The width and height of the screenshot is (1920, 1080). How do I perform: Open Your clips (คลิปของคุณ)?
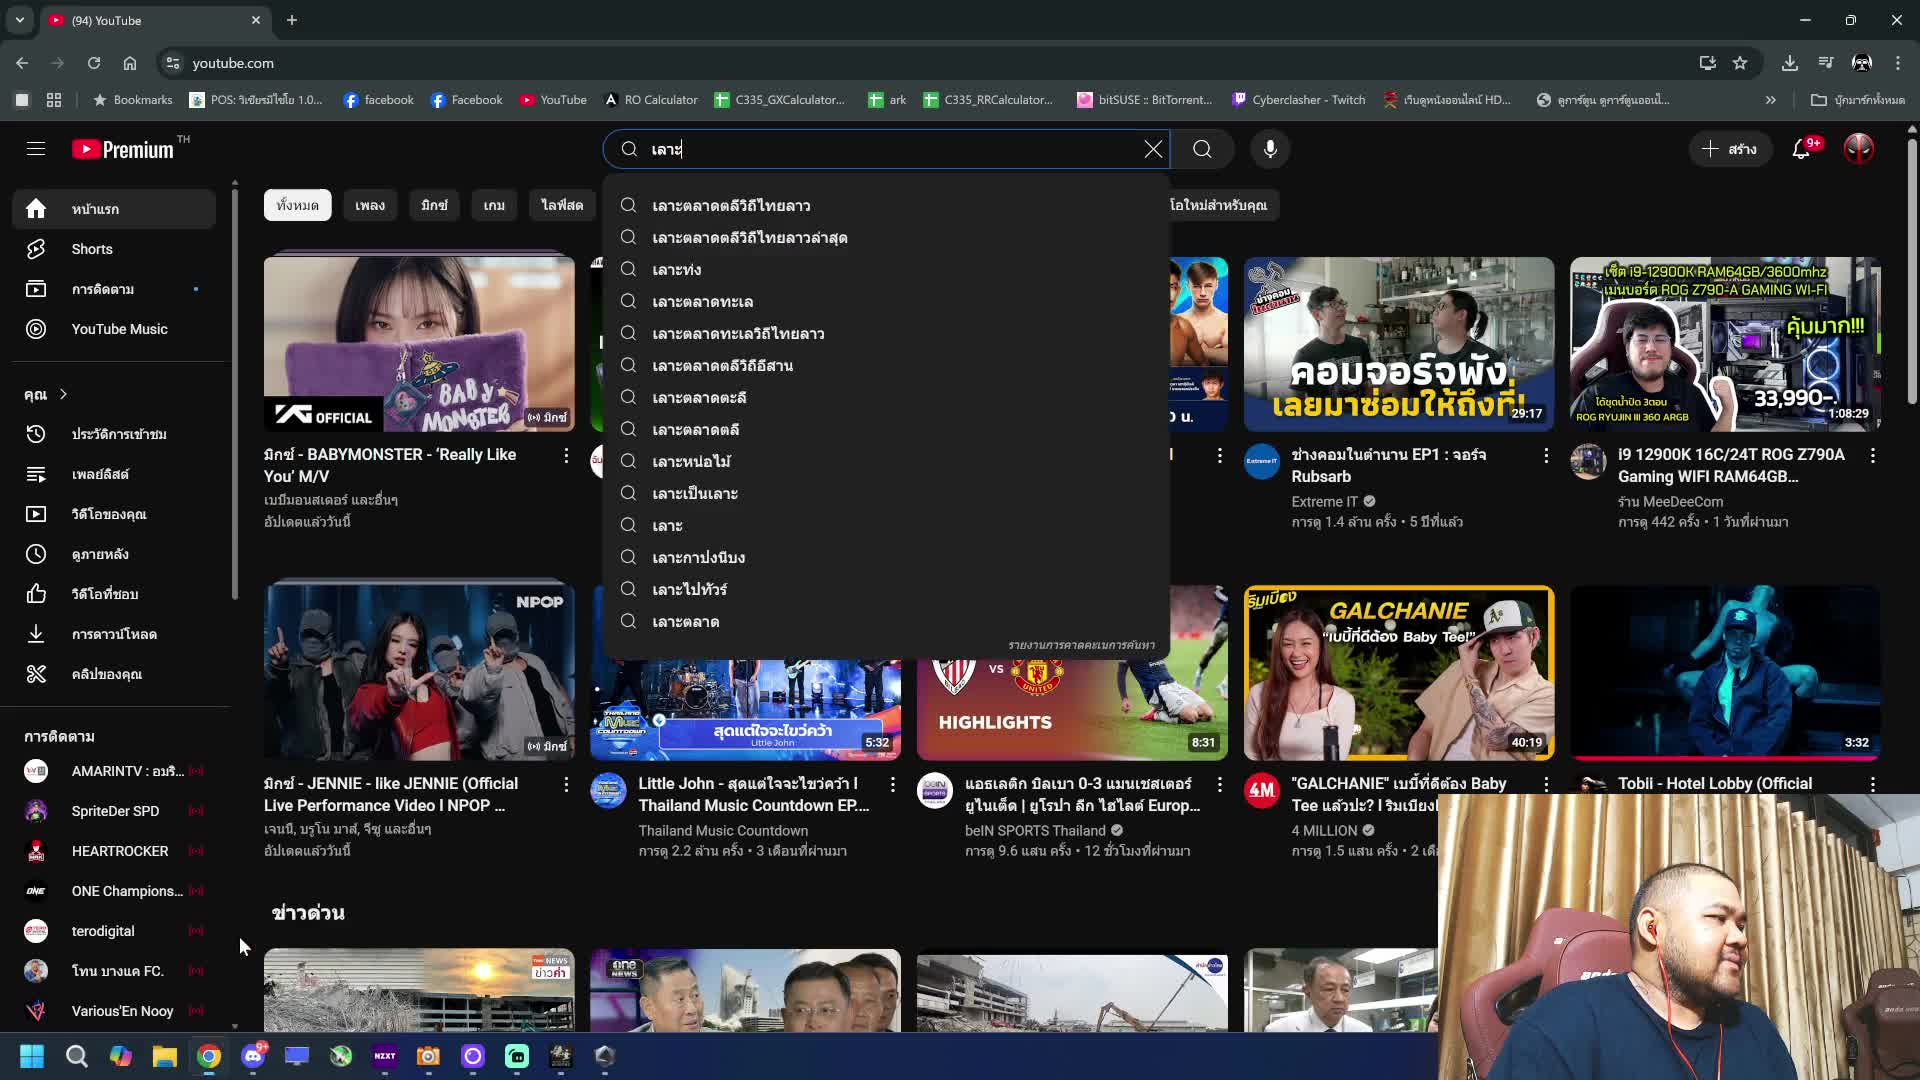(114, 674)
